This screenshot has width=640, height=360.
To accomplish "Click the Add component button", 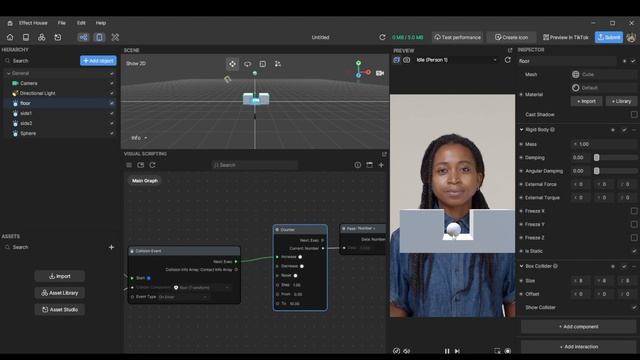I will click(x=578, y=327).
